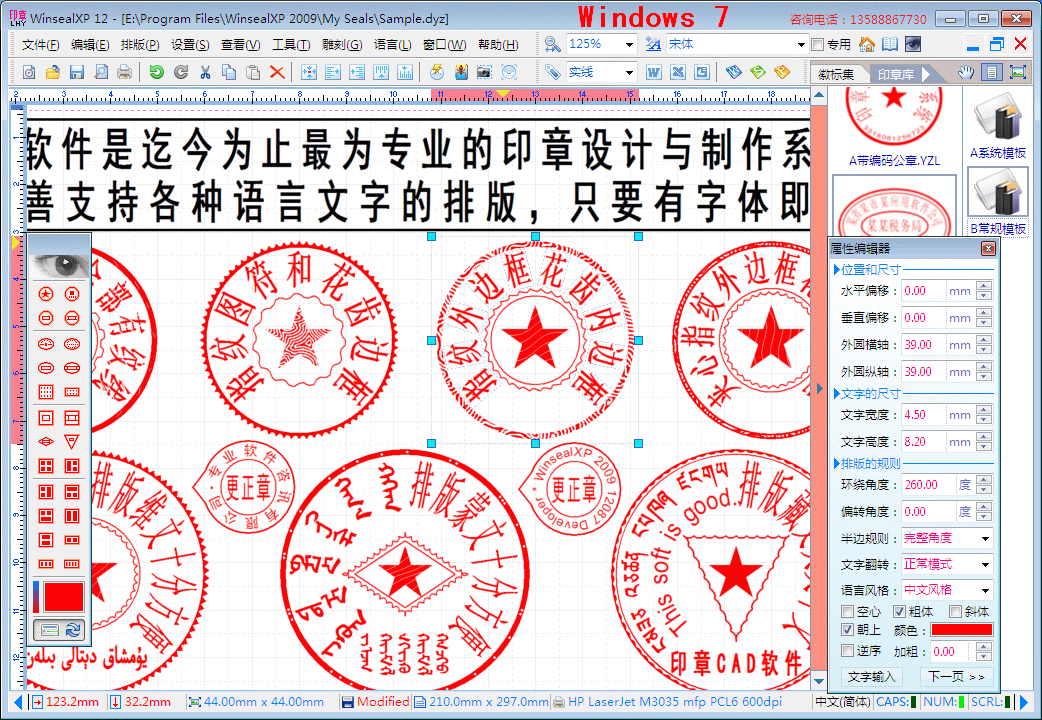Click the list view icon in library panel
Screen dimensions: 1042x720
pos(991,72)
